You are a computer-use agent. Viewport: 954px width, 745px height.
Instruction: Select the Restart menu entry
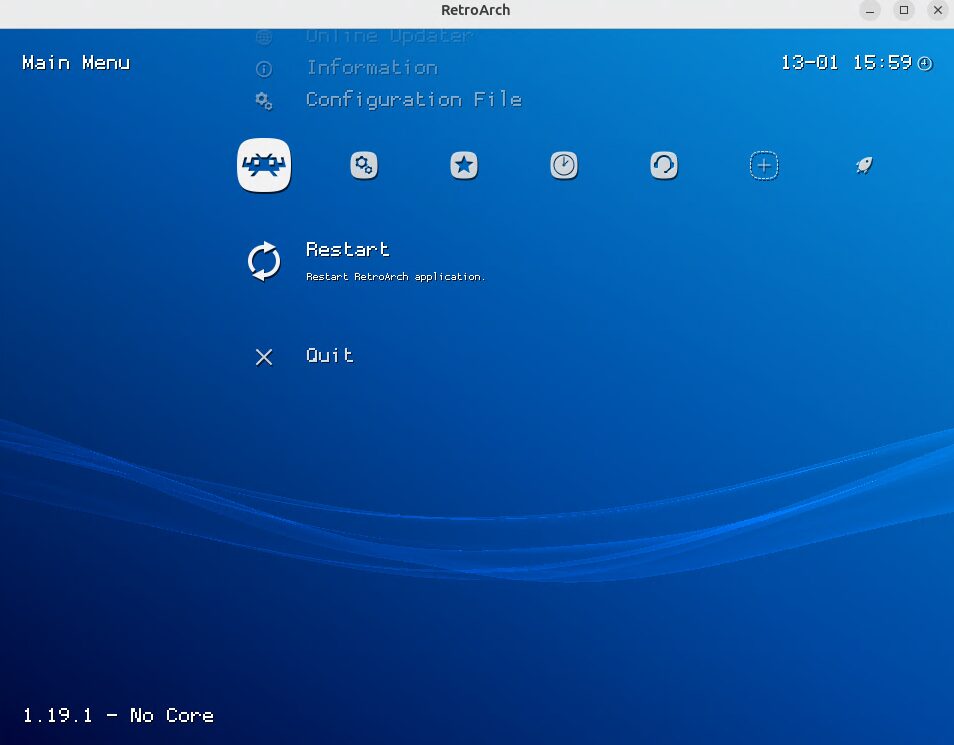[348, 250]
